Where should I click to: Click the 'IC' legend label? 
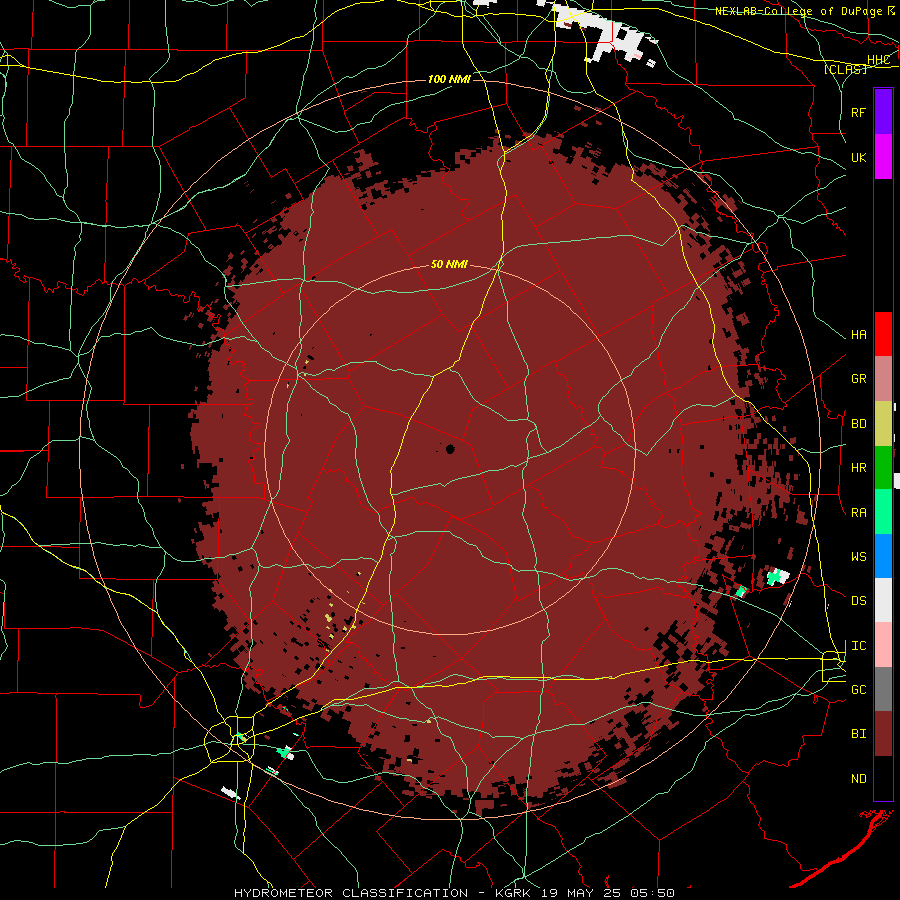coord(858,645)
